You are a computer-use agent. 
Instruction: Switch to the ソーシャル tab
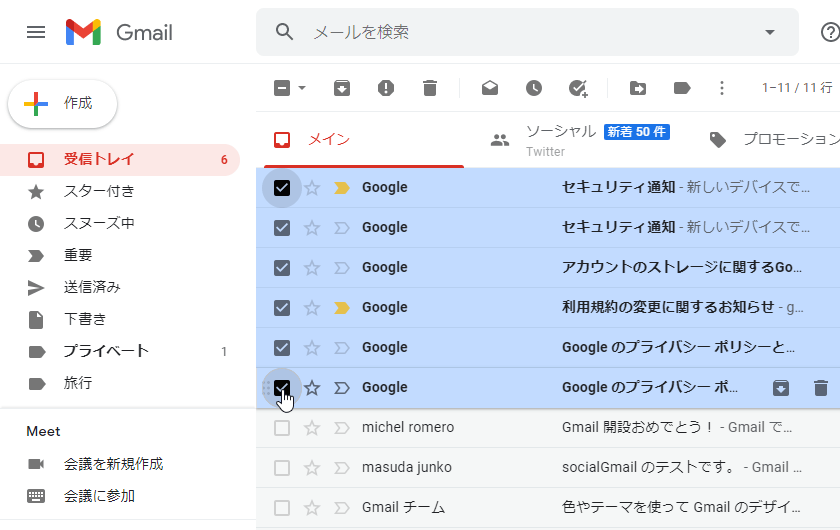click(x=581, y=140)
